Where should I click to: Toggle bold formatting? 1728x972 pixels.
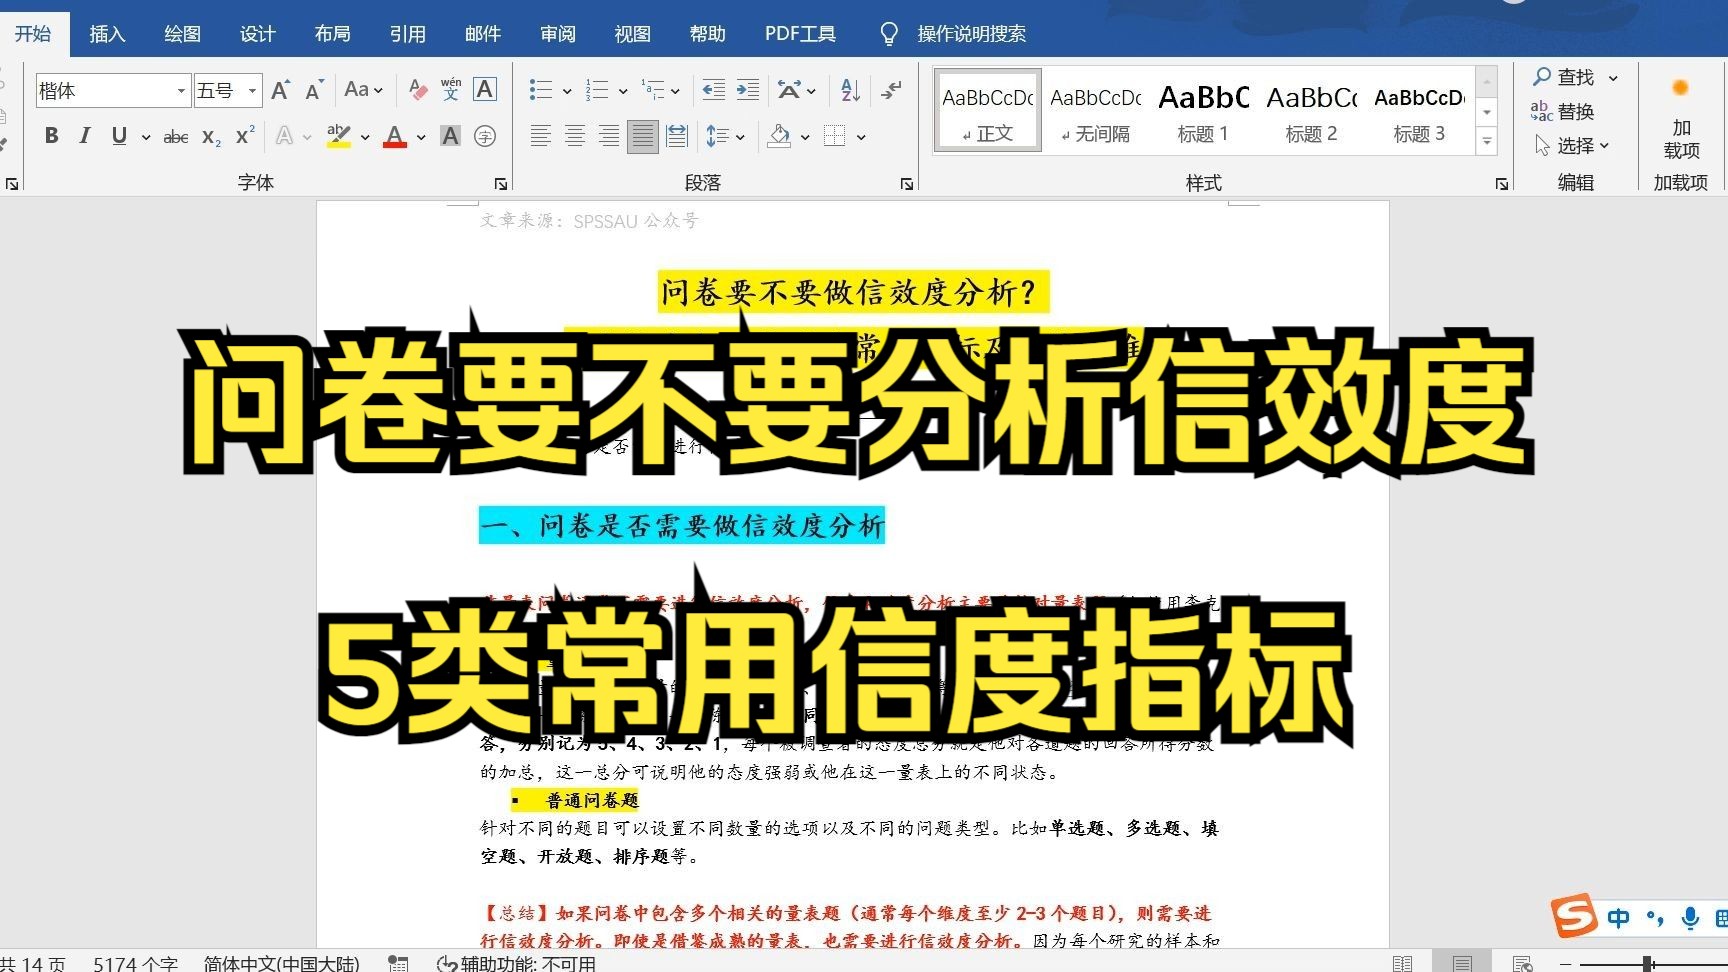(x=52, y=136)
